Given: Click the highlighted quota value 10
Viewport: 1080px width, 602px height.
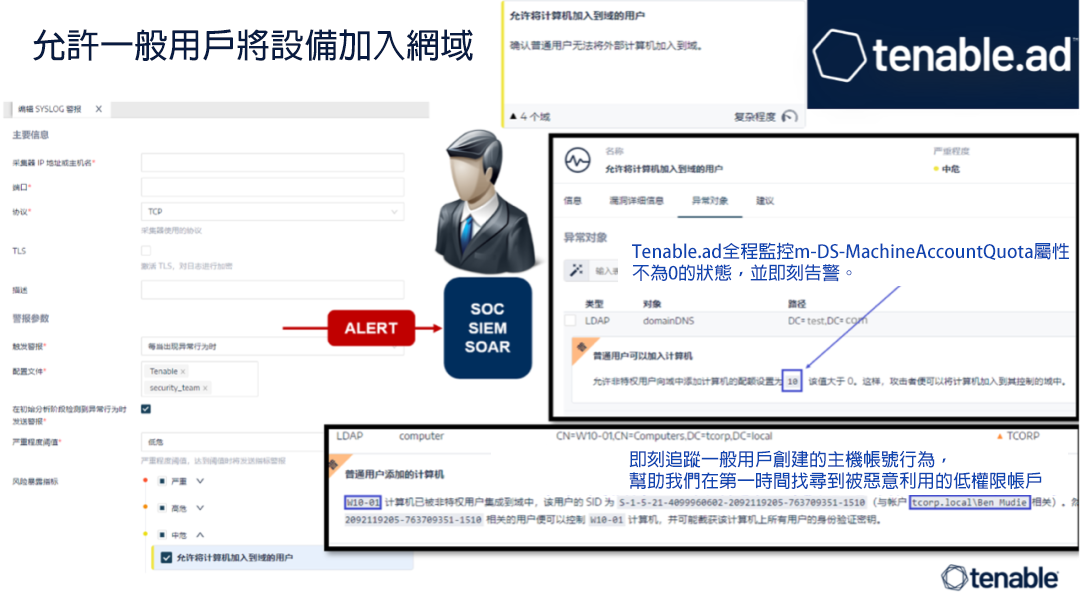Looking at the screenshot, I should (792, 382).
